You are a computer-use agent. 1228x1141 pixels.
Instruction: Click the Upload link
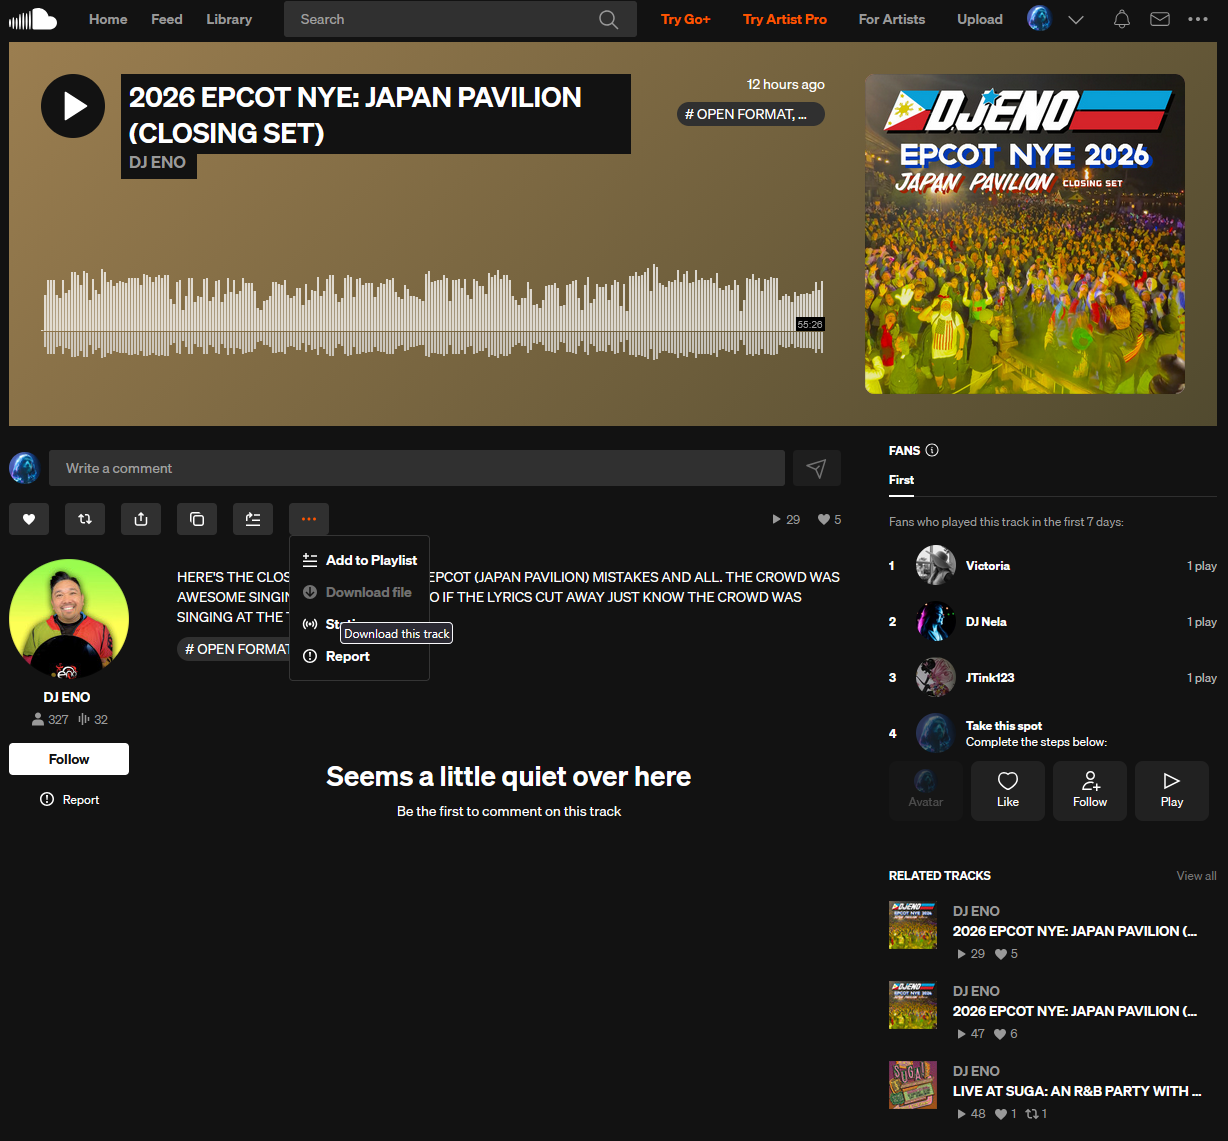[x=980, y=19]
